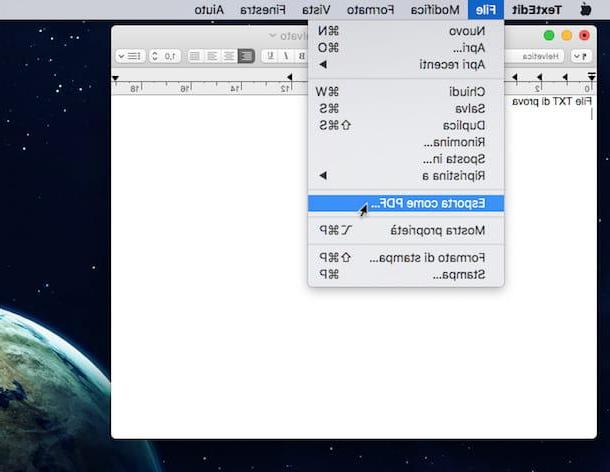610x472 pixels.
Task: Open the Vista menu
Action: coord(316,10)
